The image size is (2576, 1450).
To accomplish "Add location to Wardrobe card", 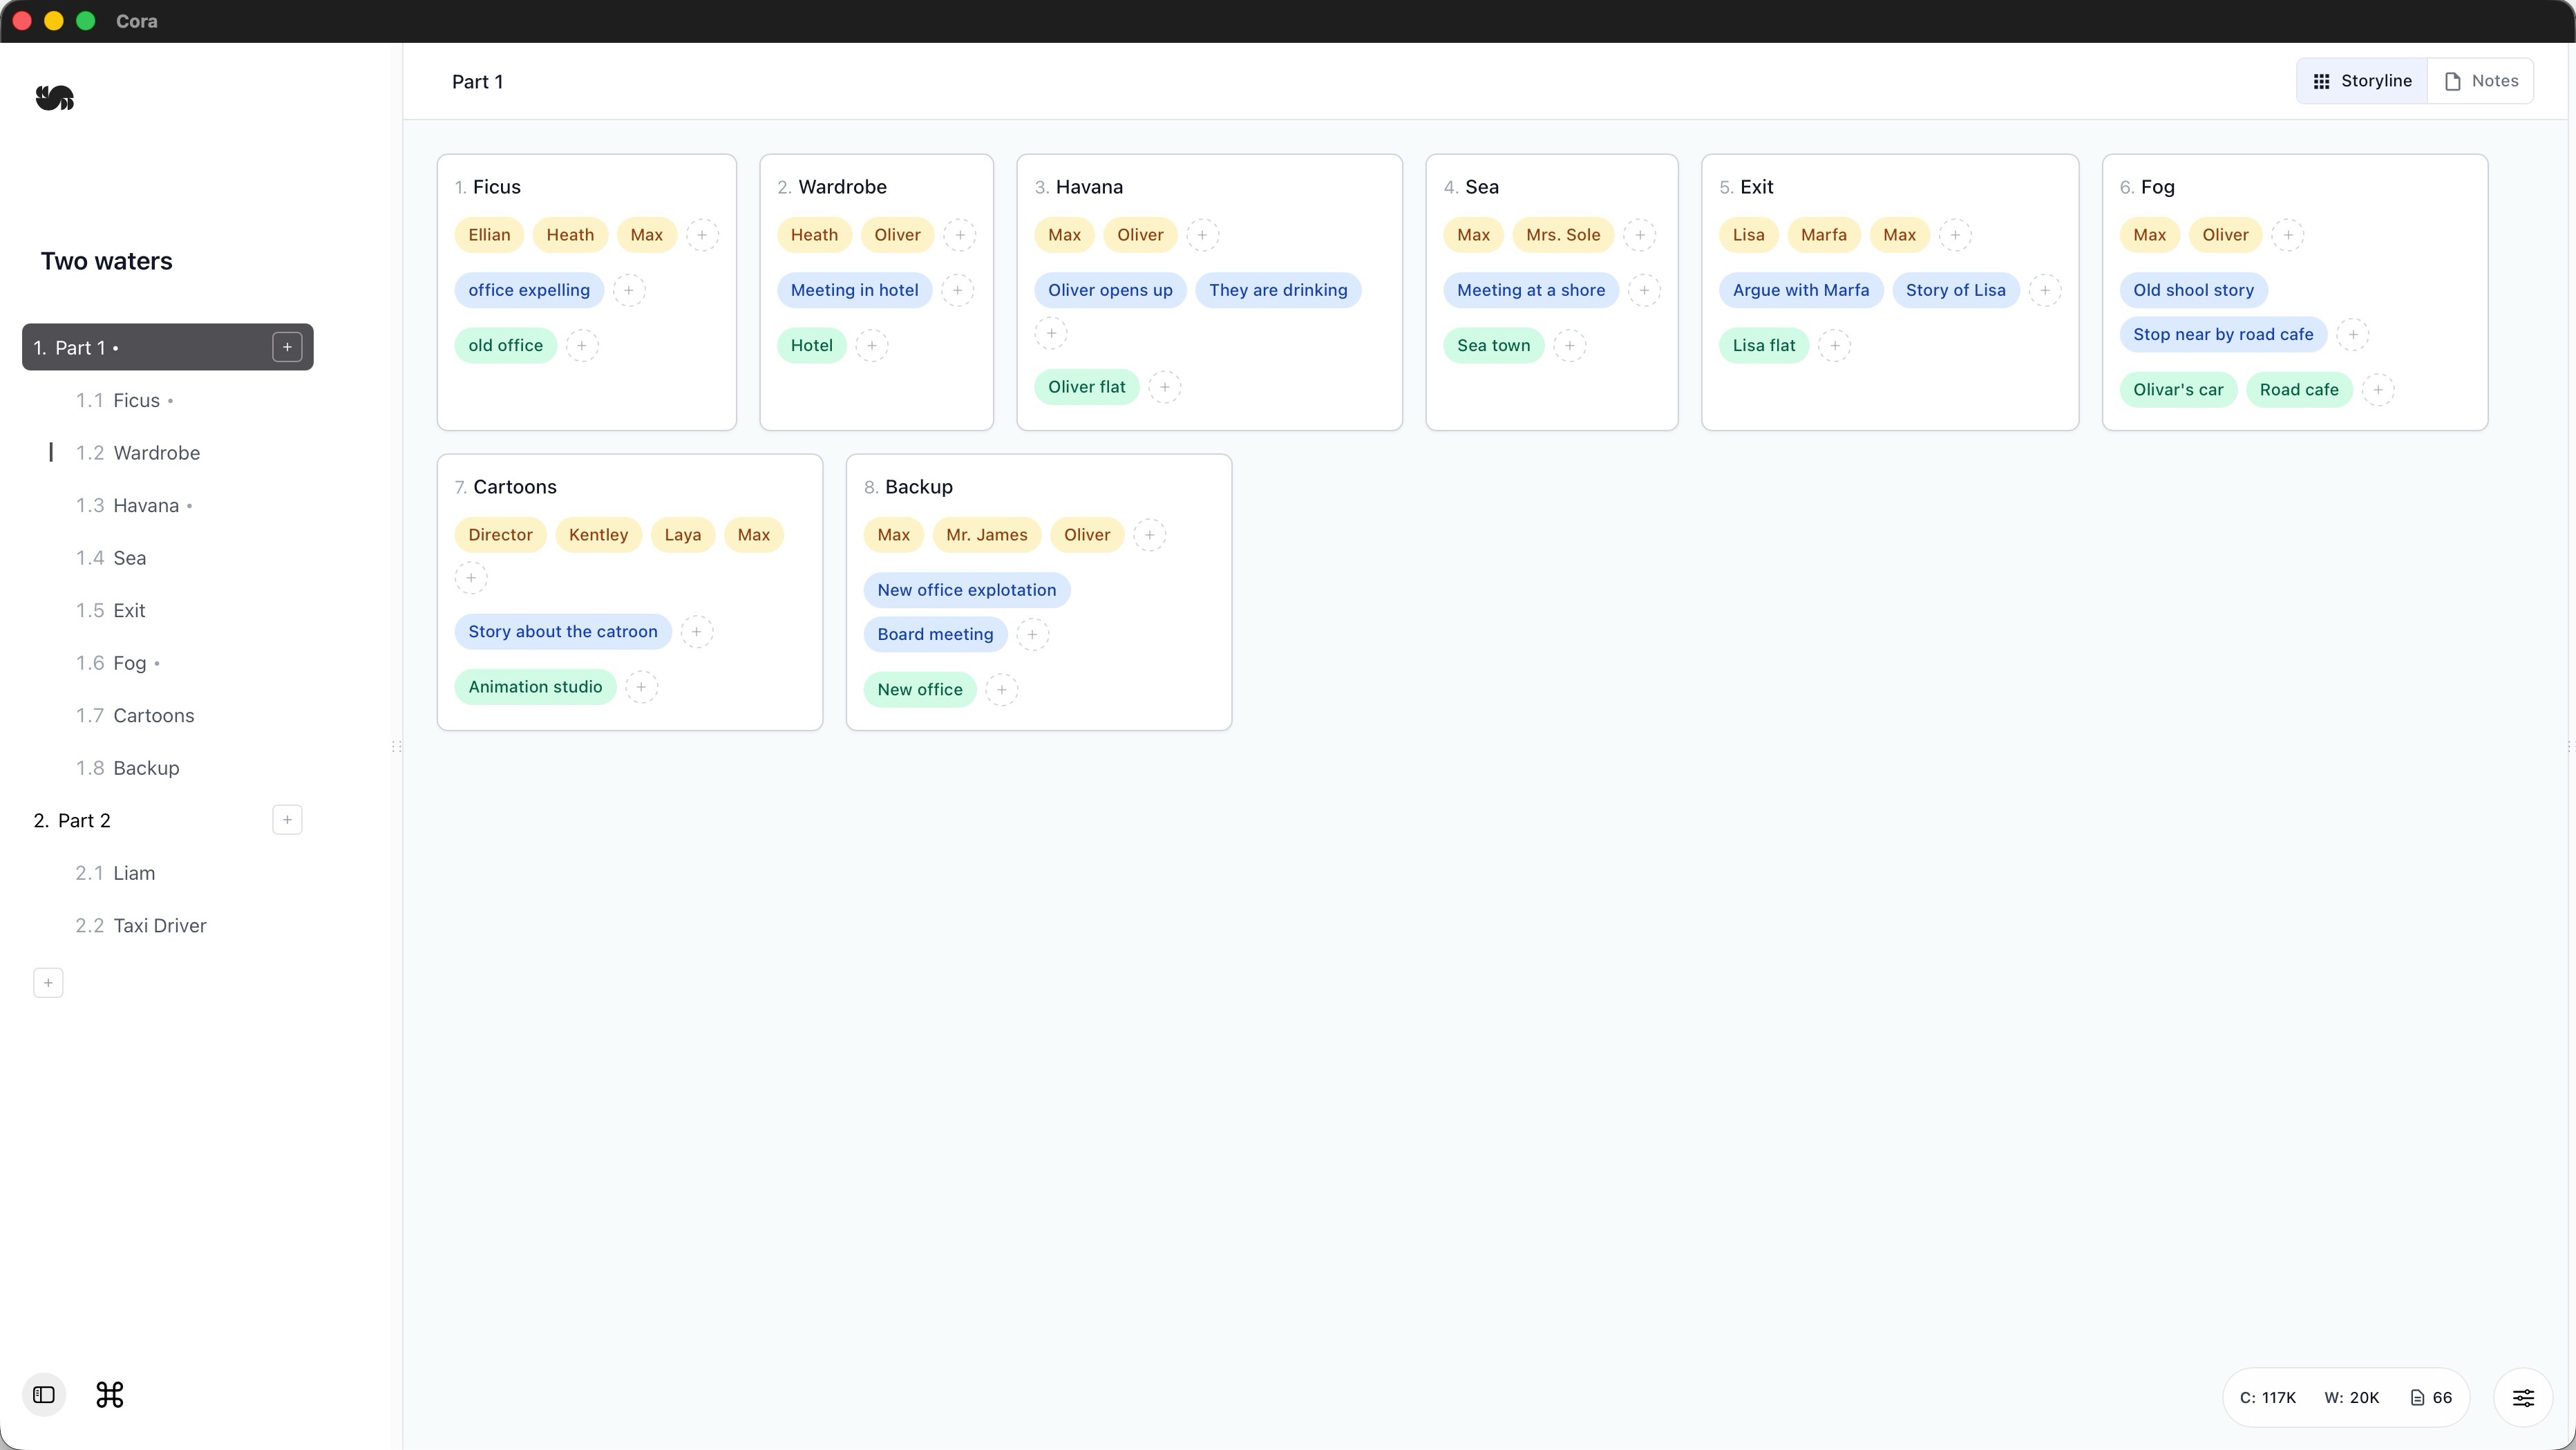I will (x=872, y=346).
